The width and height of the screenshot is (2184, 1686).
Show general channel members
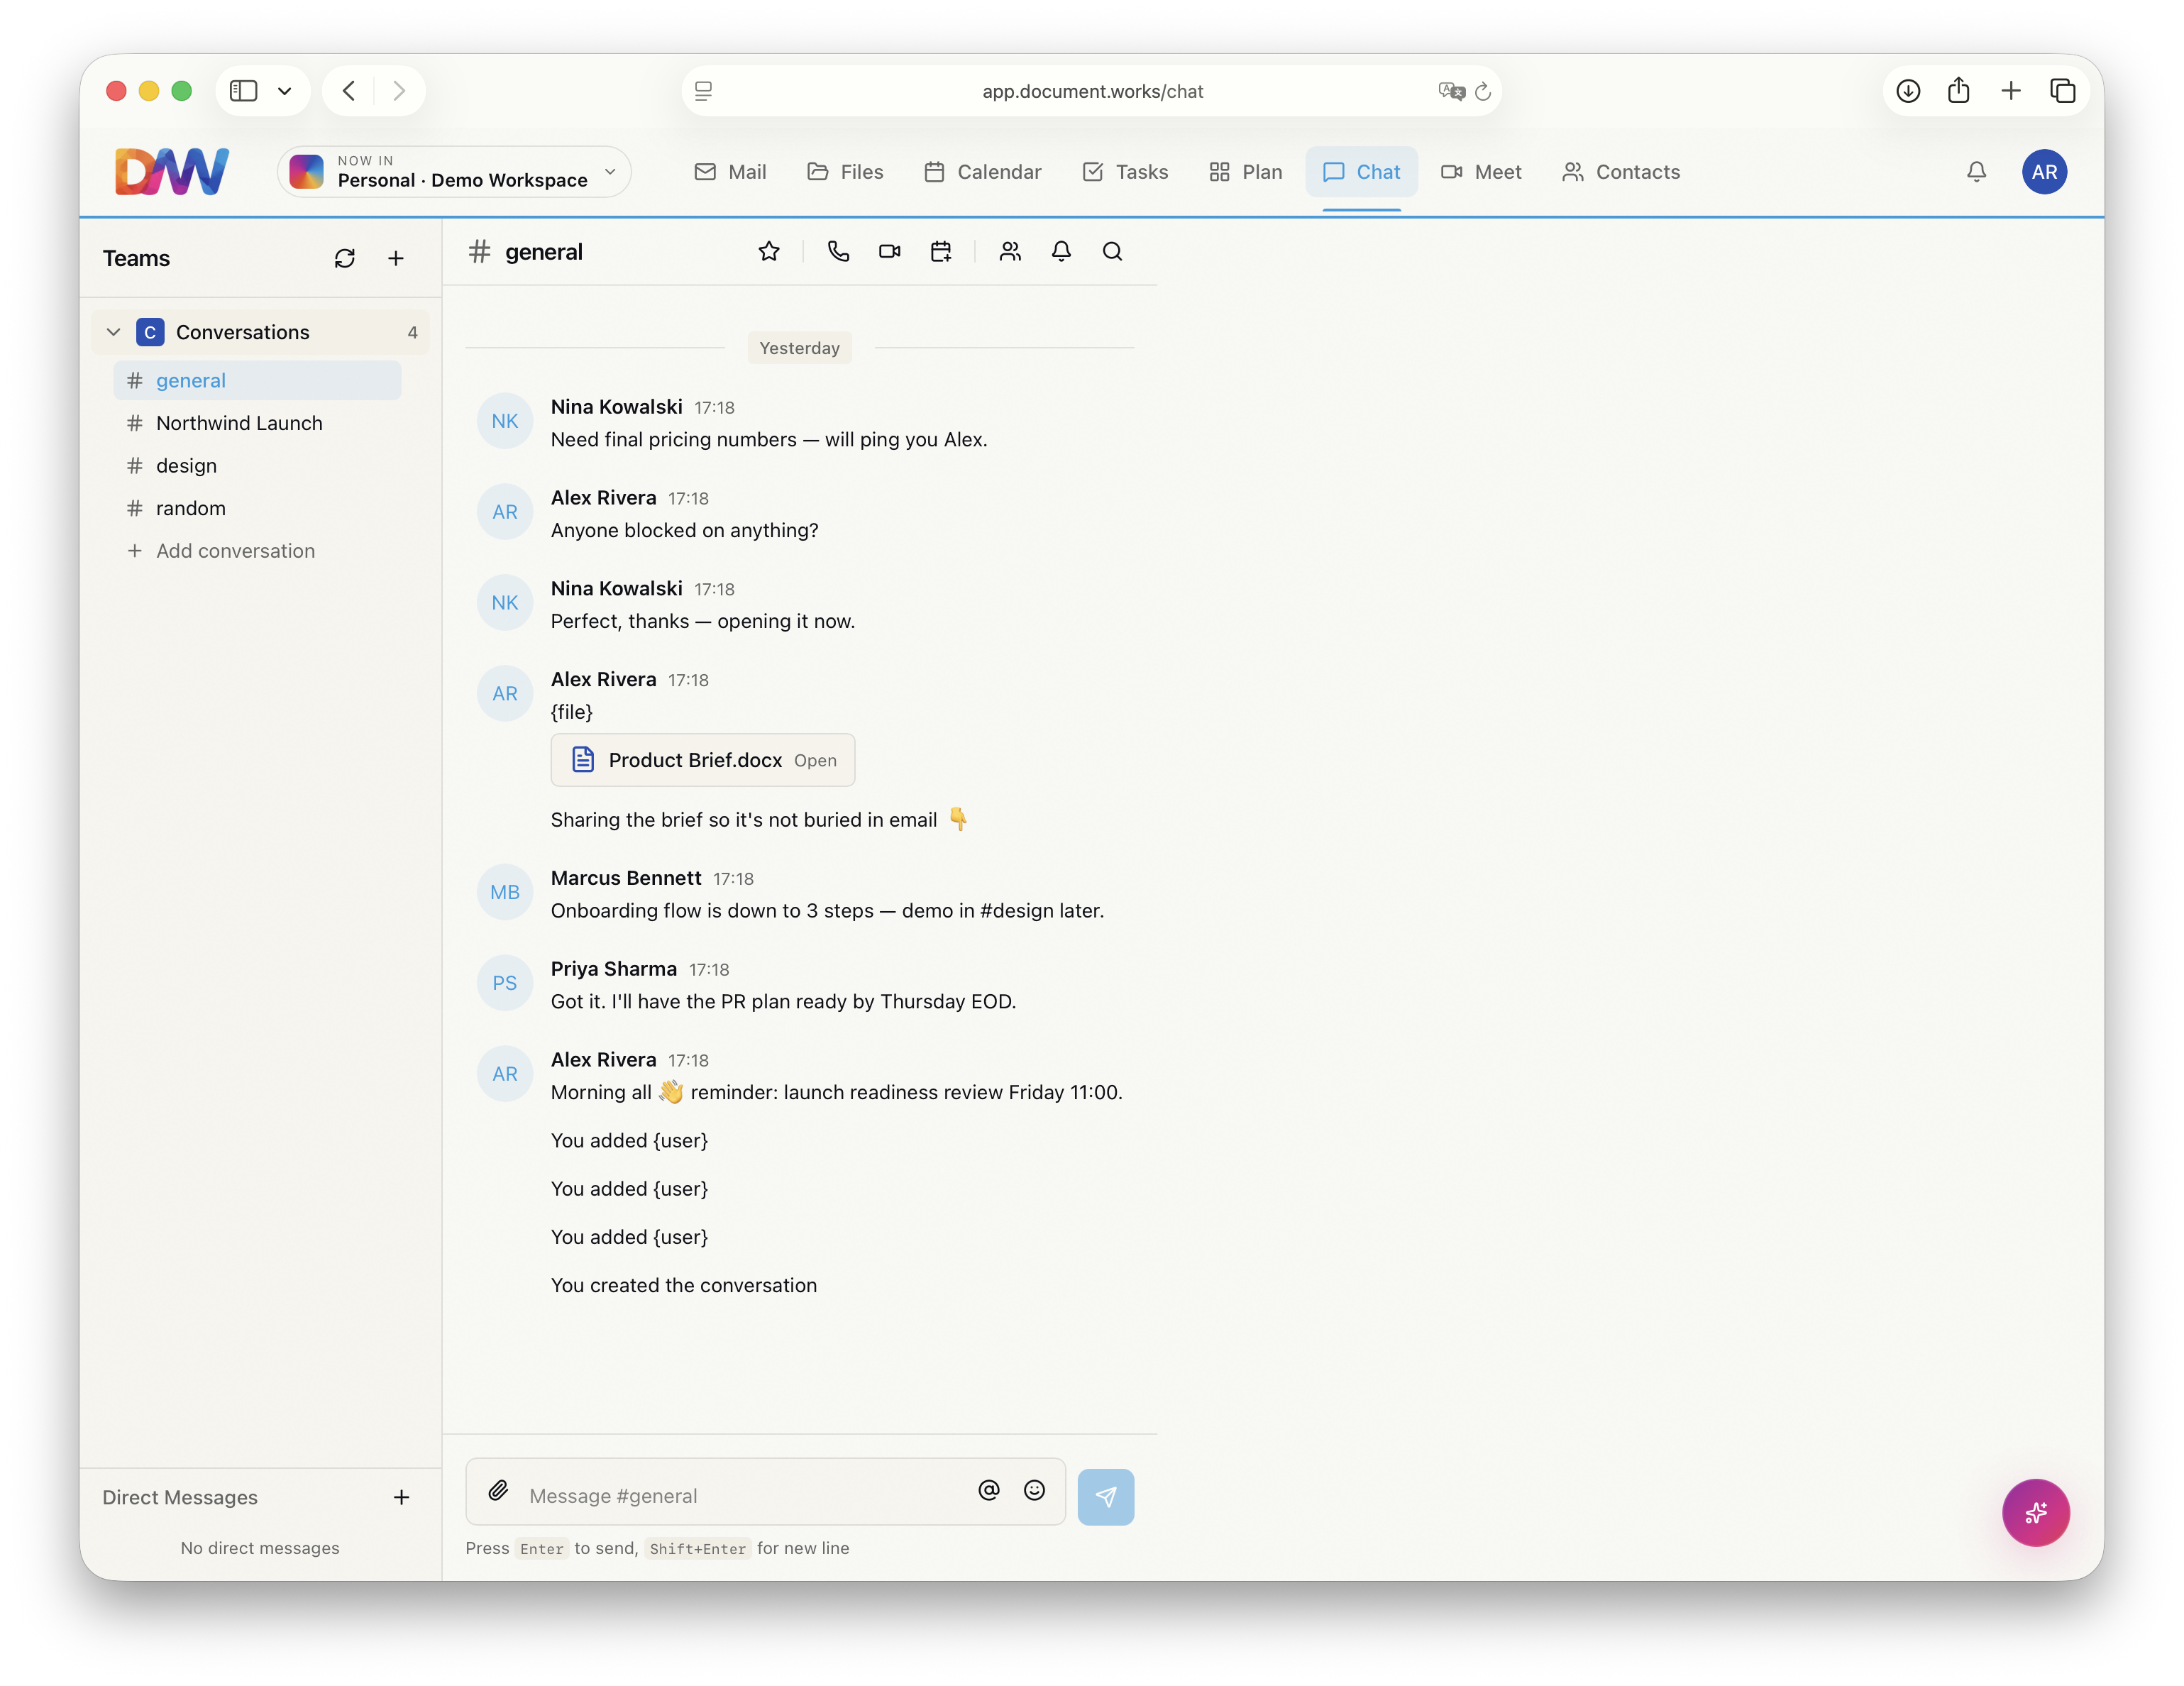(x=1010, y=251)
